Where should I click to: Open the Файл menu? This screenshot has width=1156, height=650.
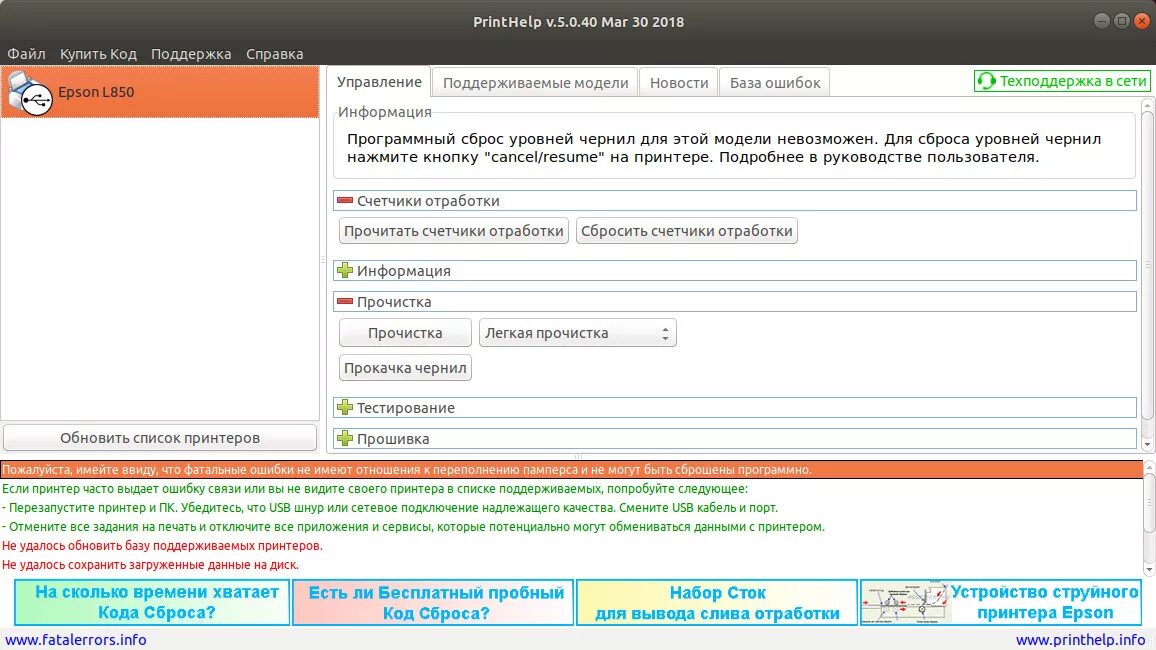click(27, 54)
